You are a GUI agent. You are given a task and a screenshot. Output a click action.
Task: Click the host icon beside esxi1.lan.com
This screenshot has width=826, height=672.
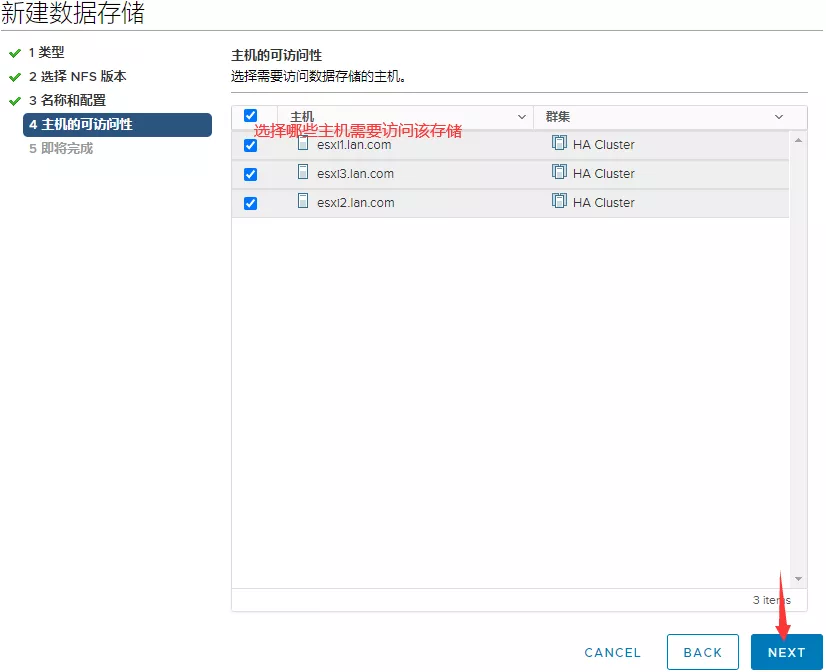(x=303, y=144)
